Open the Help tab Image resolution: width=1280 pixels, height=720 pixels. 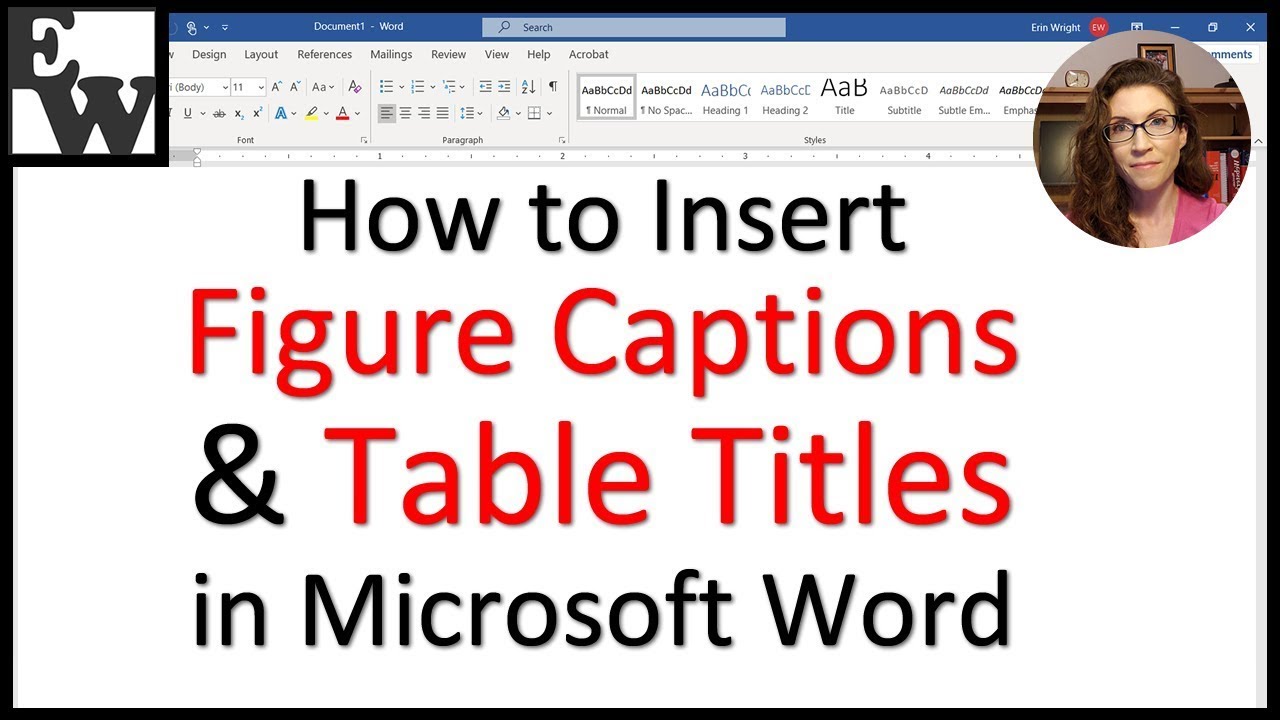click(539, 54)
